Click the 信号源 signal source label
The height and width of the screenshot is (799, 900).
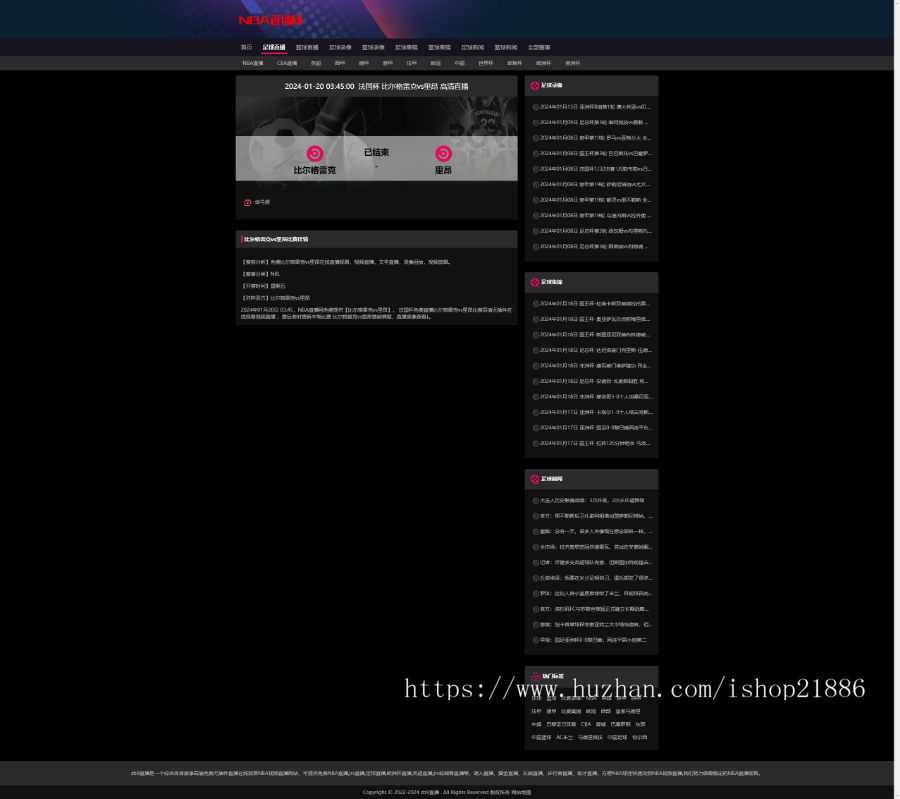pyautogui.click(x=262, y=203)
